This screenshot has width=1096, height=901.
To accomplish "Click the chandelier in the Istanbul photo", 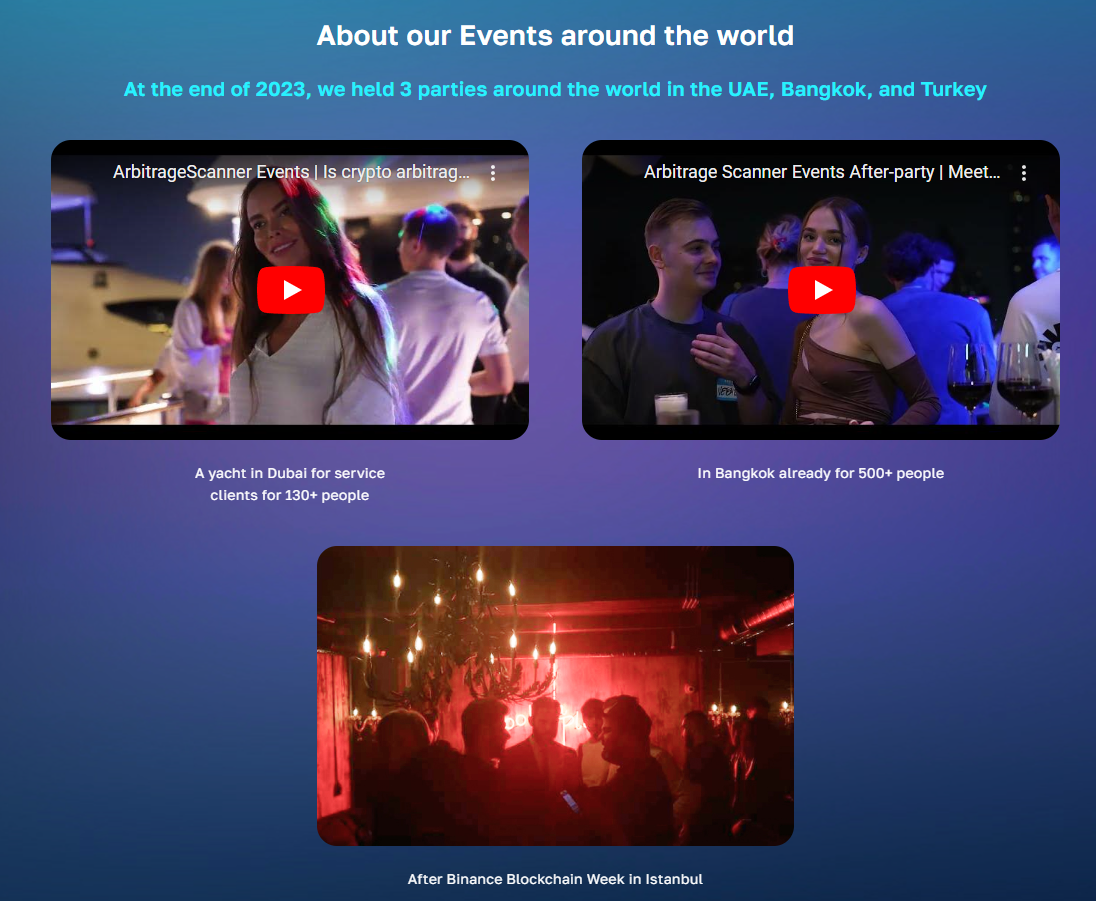I will click(458, 629).
